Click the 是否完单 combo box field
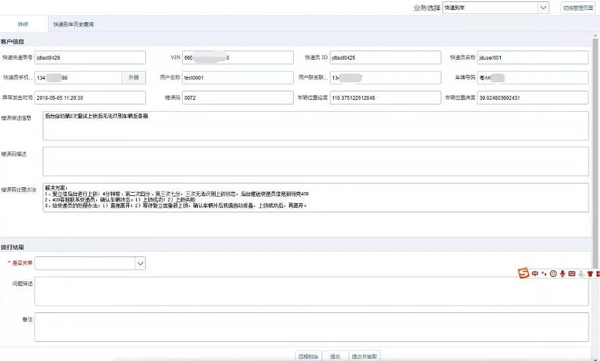600x361 pixels. [x=90, y=263]
